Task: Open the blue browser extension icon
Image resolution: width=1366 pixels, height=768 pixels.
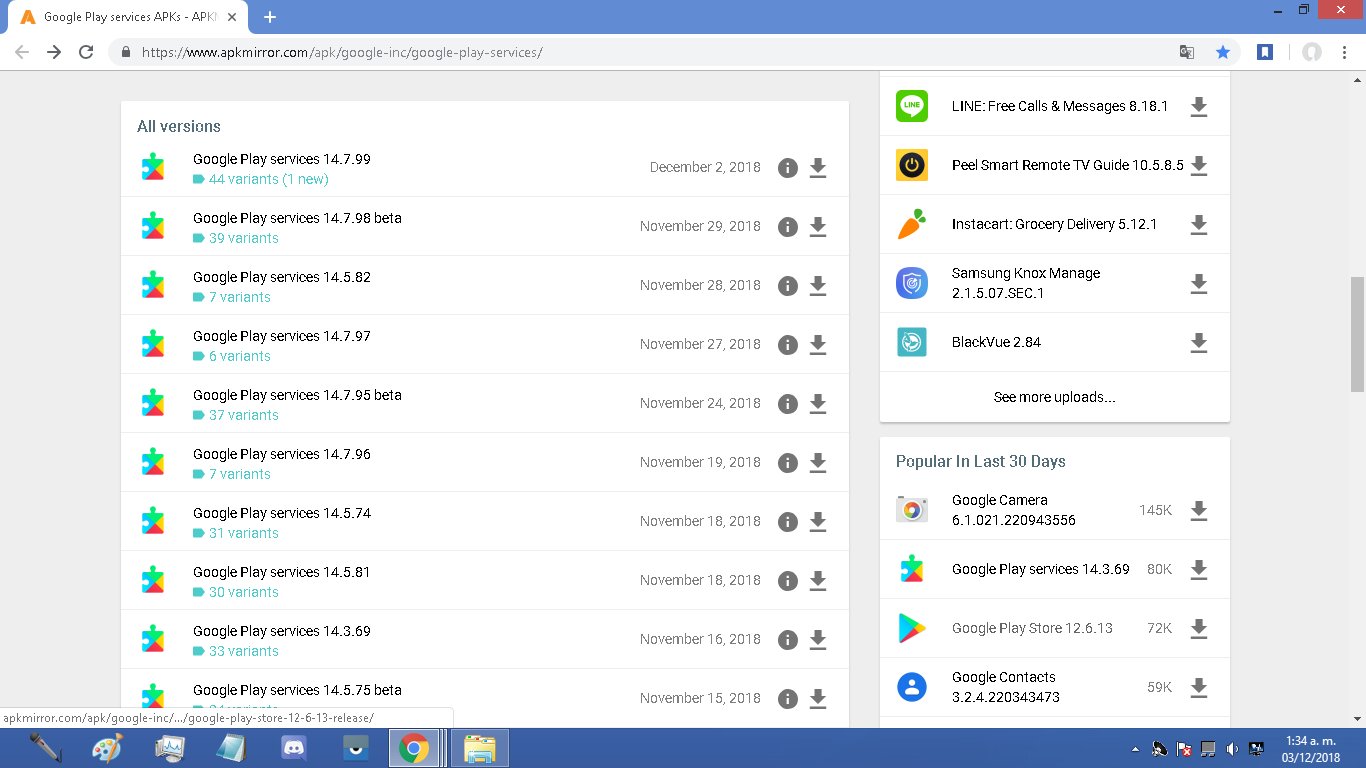Action: point(1265,52)
